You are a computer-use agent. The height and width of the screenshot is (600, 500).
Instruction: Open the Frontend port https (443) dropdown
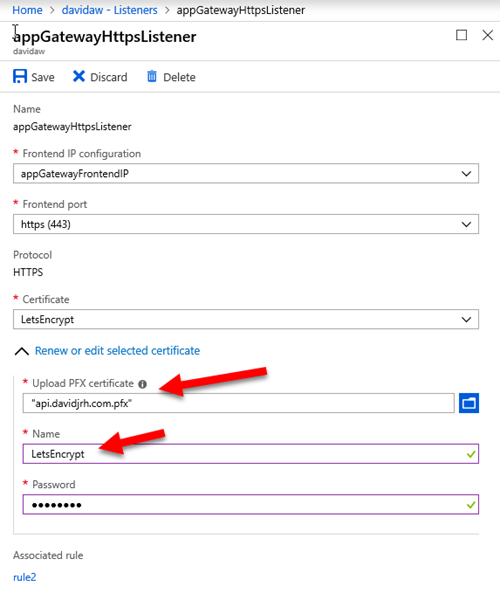coord(246,224)
